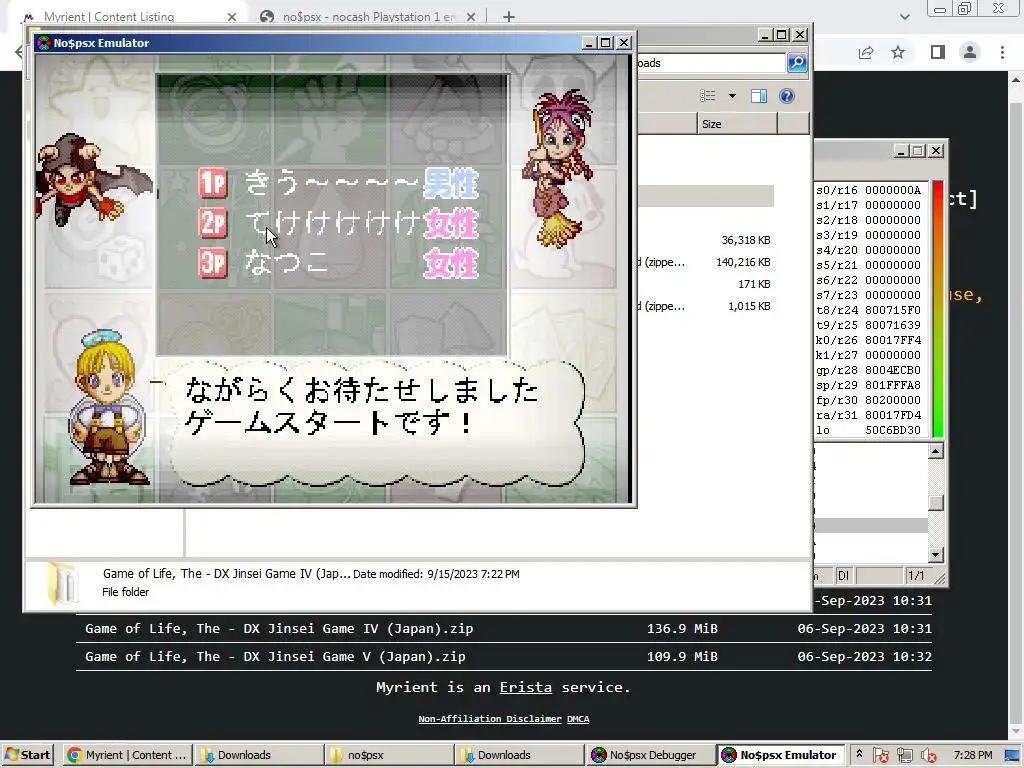Click the Erista link
This screenshot has width=1024, height=768.
click(x=525, y=687)
